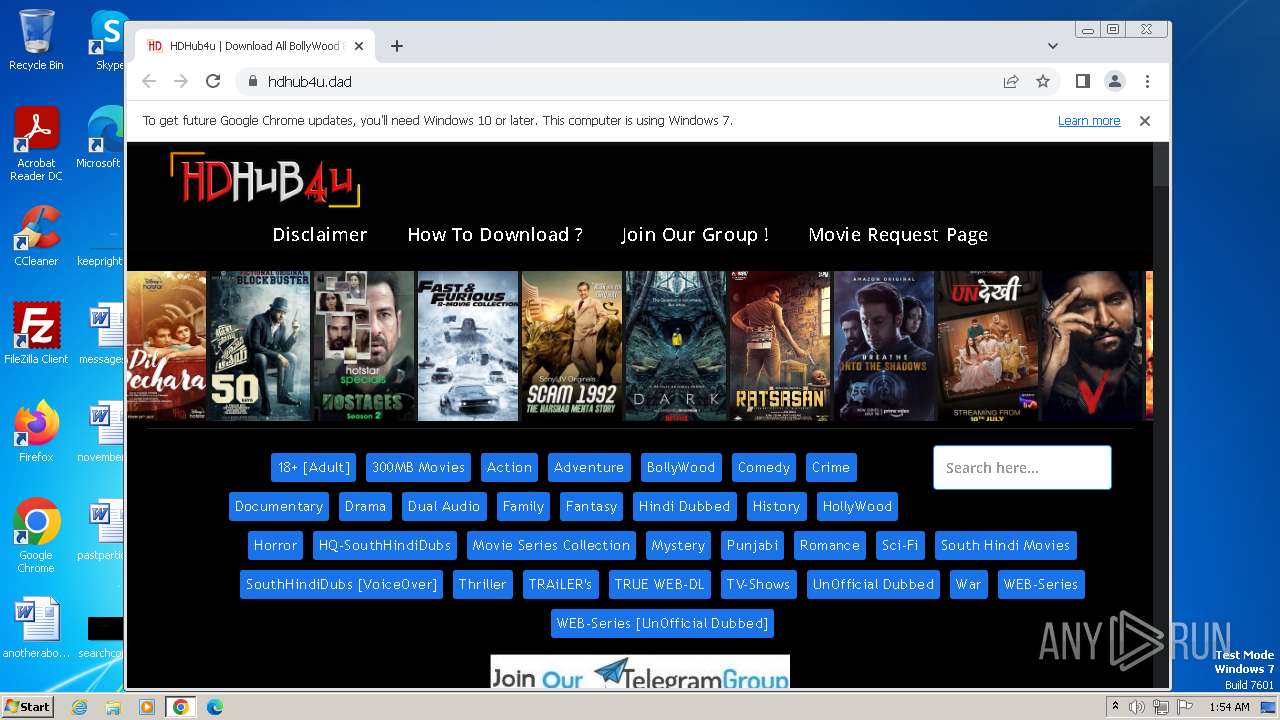Viewport: 1280px width, 720px height.
Task: Click the browser forward arrow
Action: coord(181,82)
